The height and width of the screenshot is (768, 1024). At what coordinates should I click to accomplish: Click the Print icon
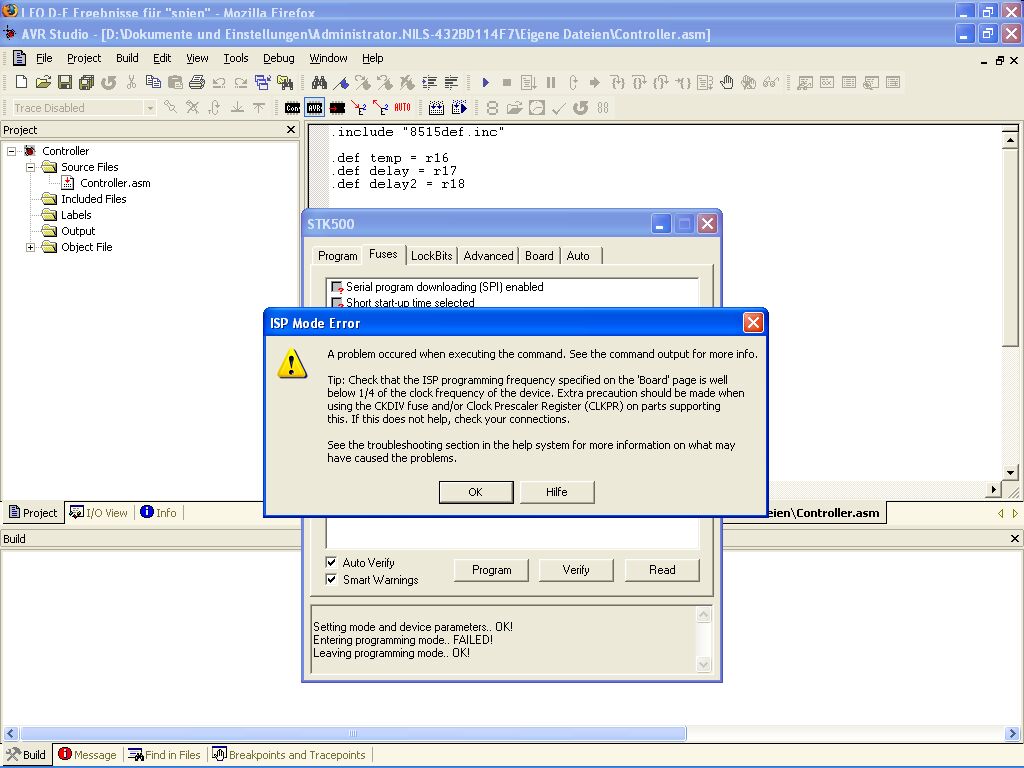(x=197, y=82)
